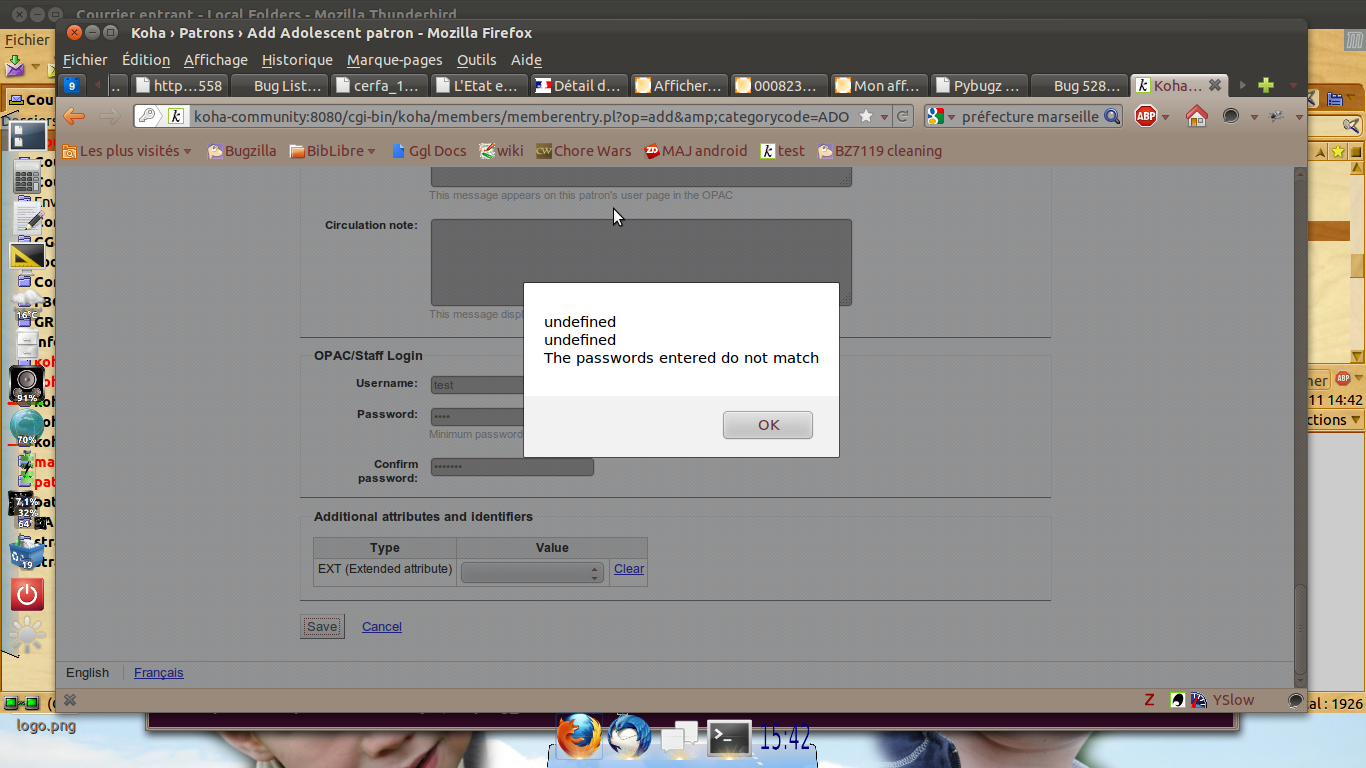Reload the page using the refresh icon

[x=902, y=117]
